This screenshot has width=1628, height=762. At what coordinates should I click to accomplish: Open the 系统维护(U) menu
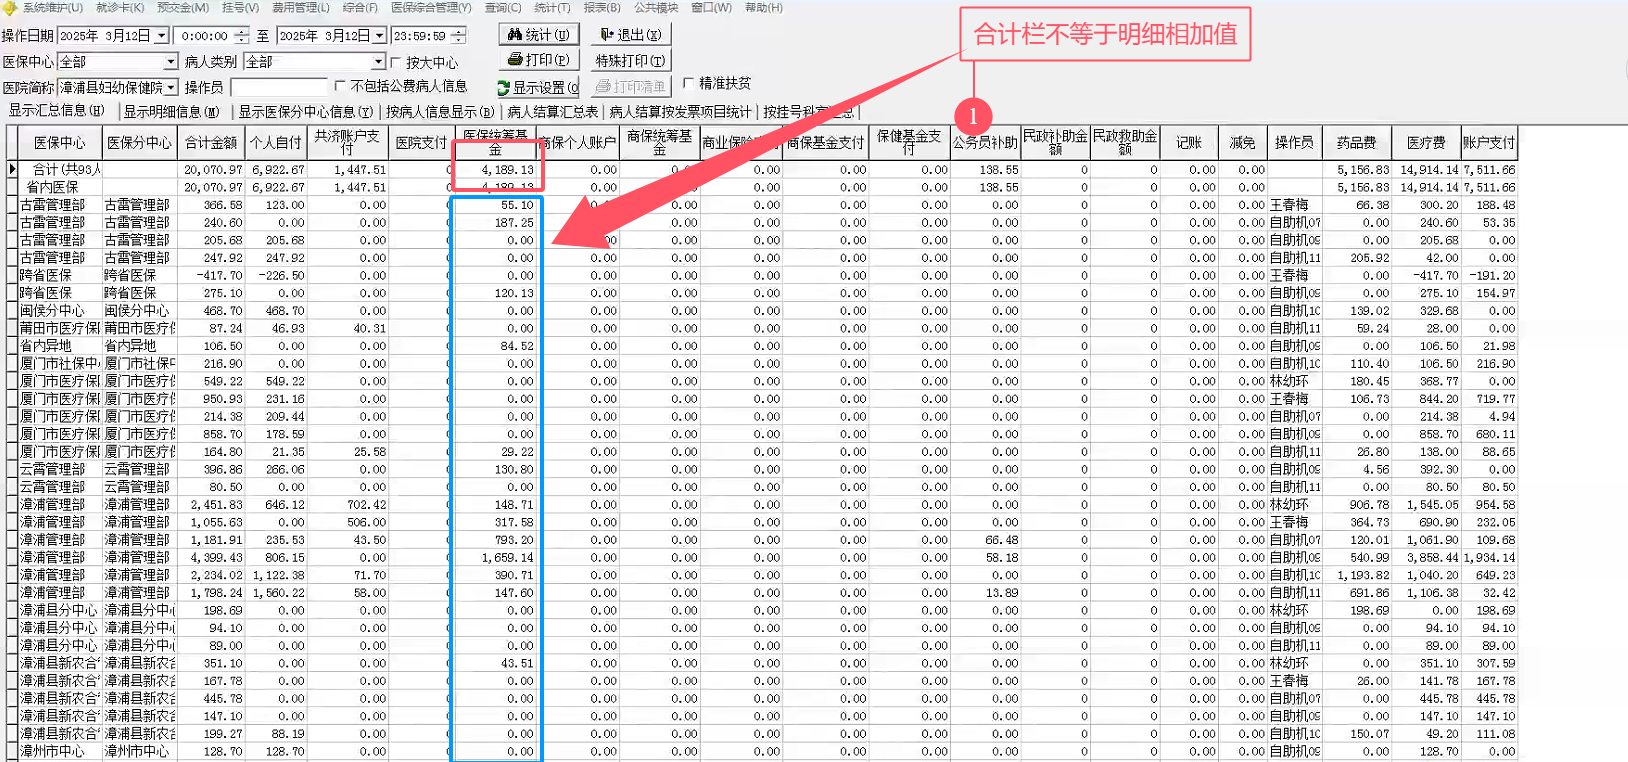pyautogui.click(x=53, y=8)
